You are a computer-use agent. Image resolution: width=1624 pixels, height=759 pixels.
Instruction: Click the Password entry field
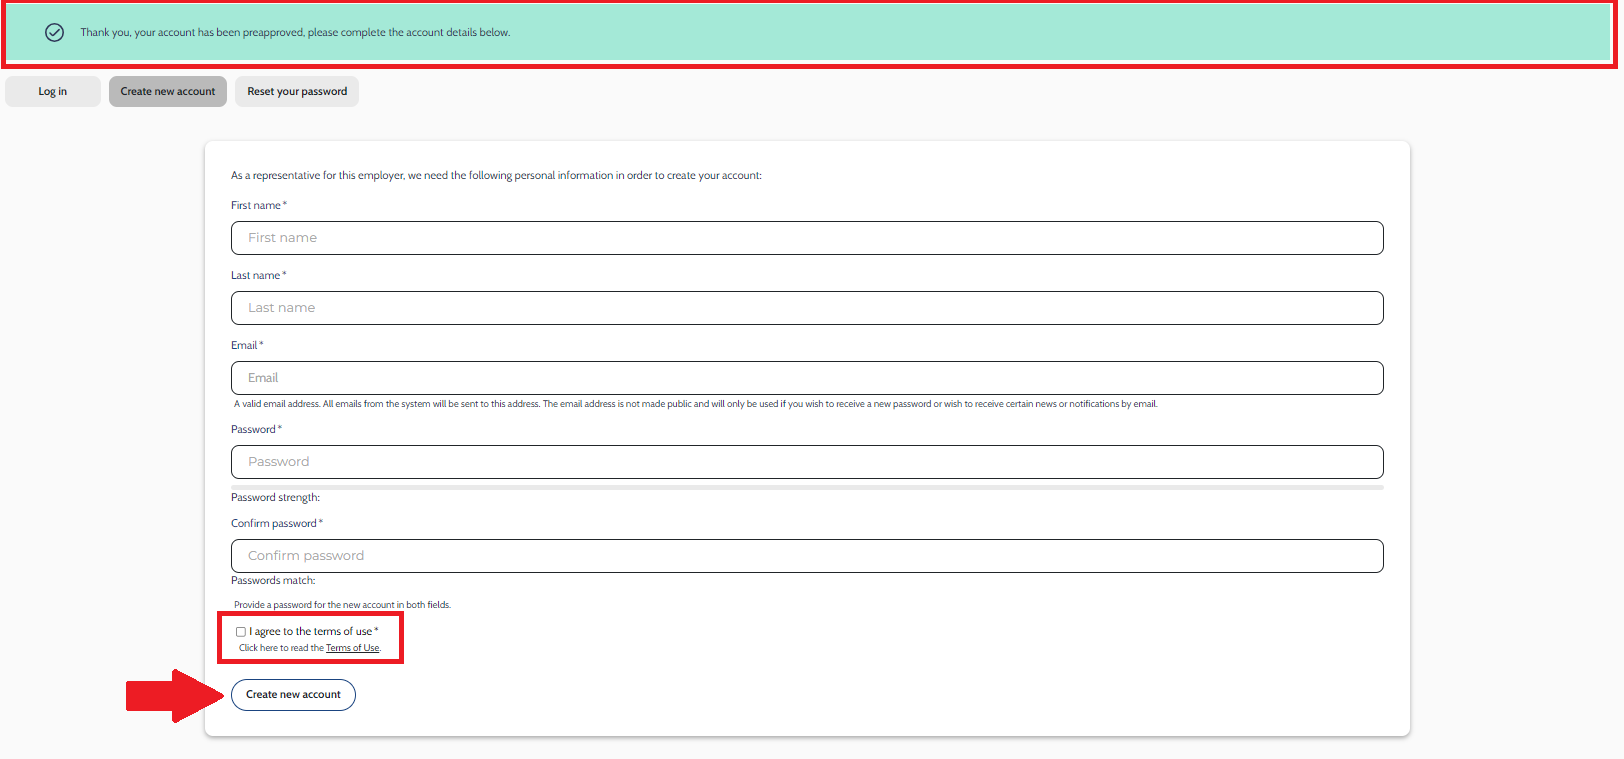click(807, 462)
